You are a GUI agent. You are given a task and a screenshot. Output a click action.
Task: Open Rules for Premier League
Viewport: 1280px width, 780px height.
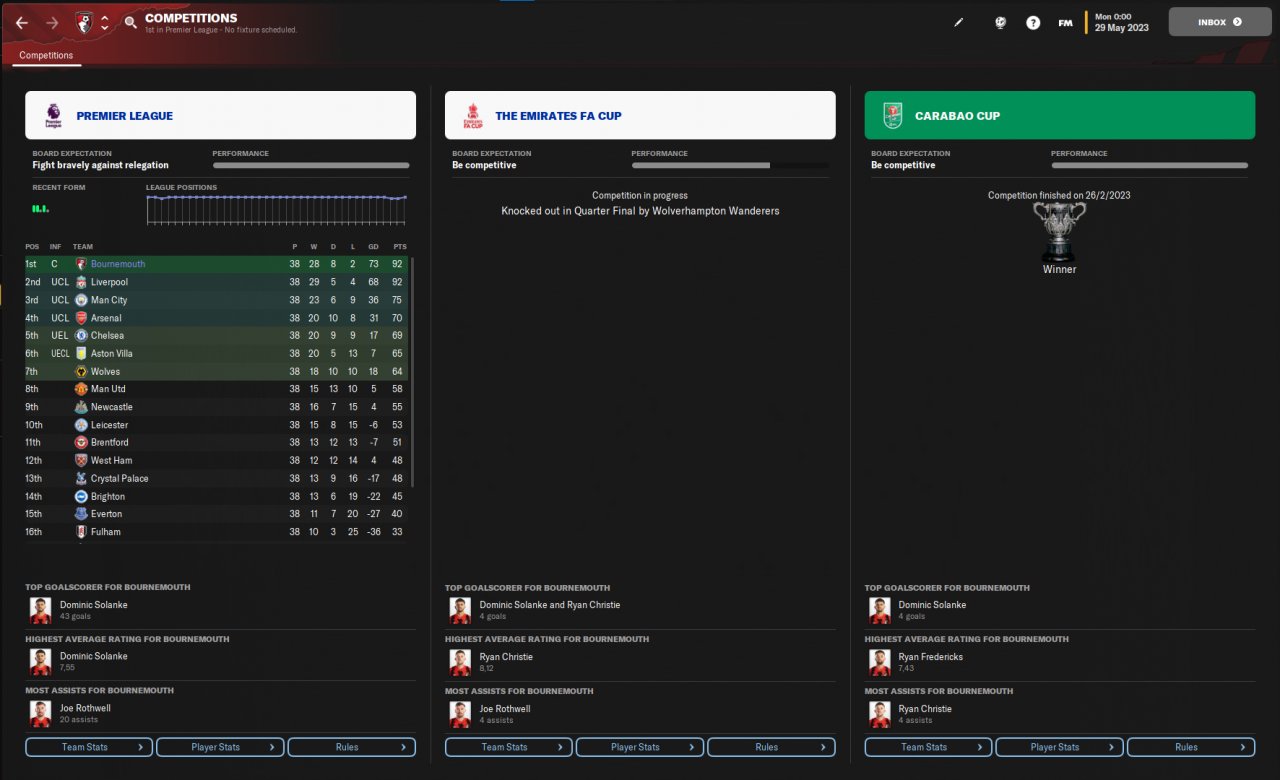point(351,747)
